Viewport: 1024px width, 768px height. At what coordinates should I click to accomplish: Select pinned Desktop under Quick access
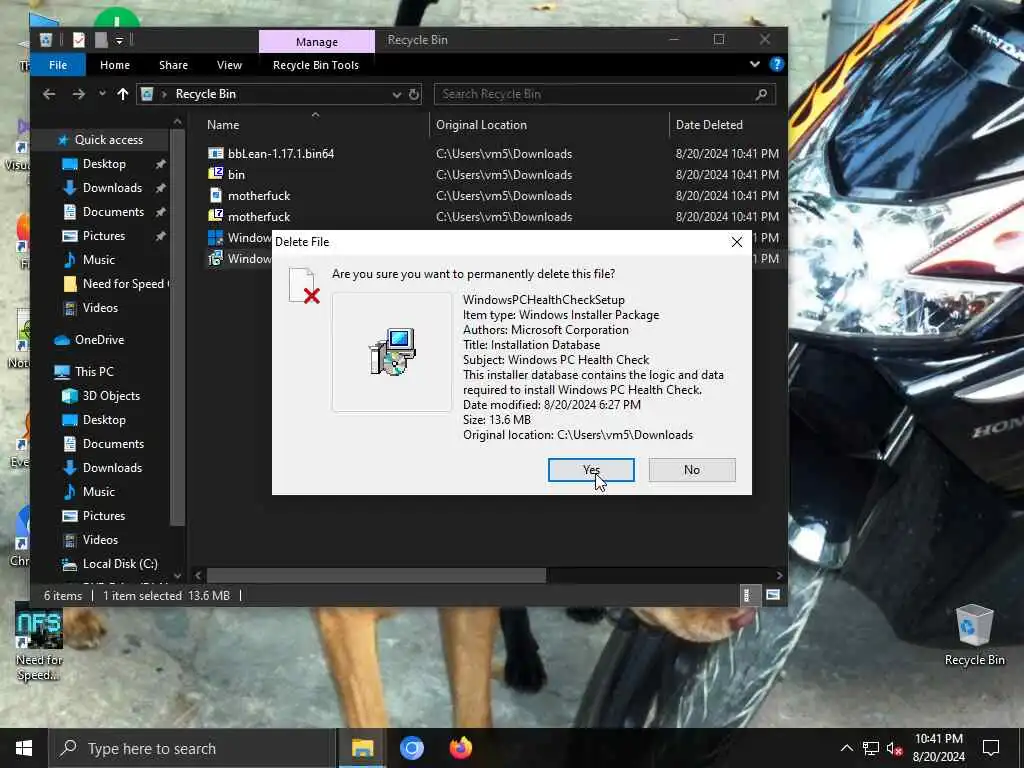(x=104, y=164)
